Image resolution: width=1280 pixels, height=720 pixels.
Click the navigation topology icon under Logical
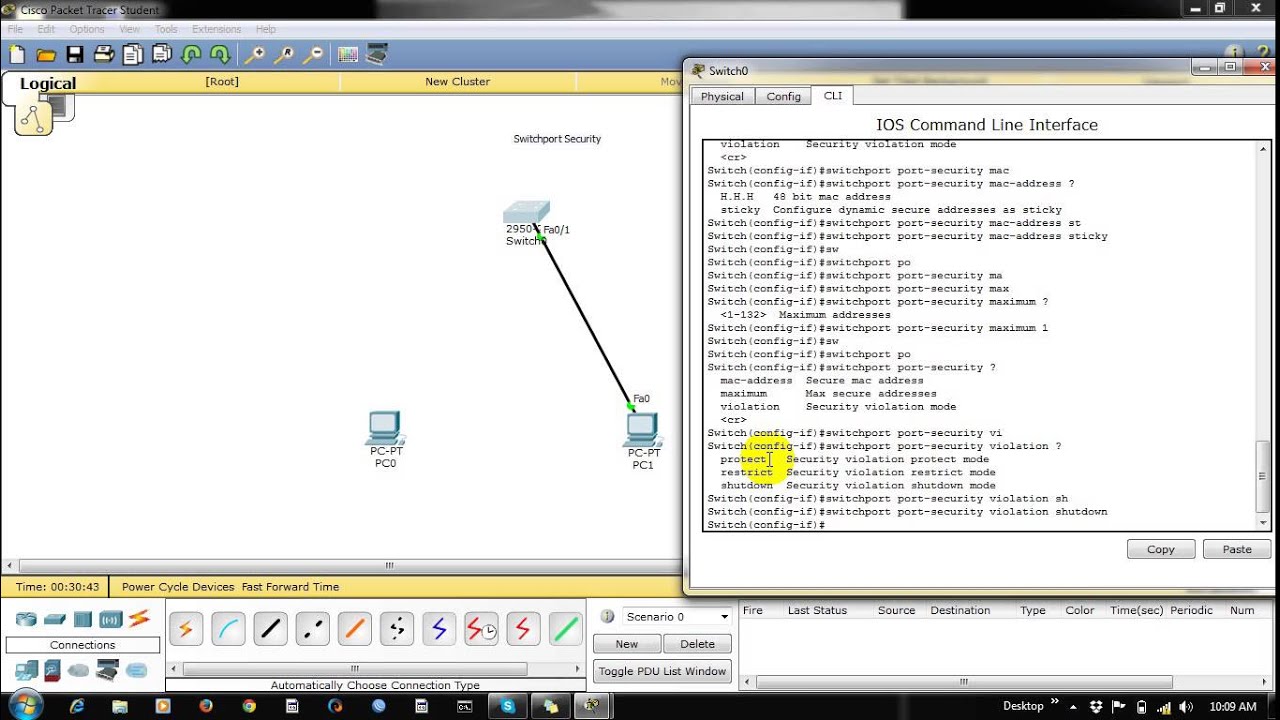(x=34, y=118)
